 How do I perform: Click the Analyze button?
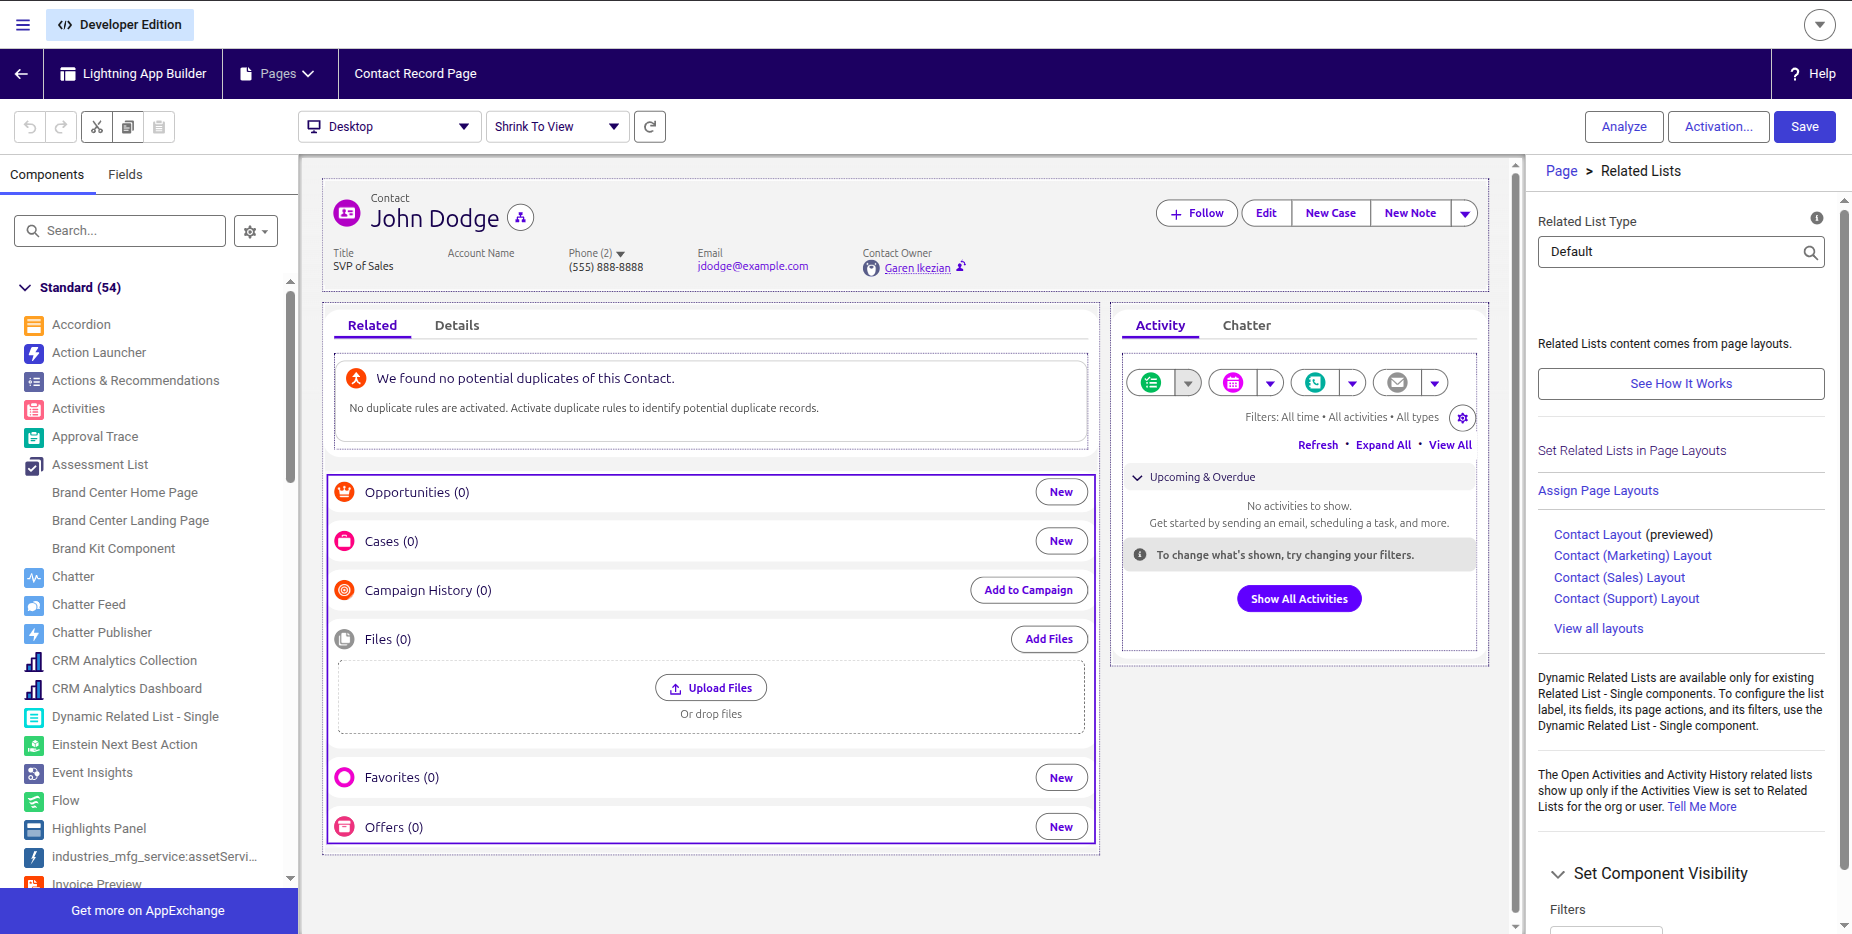pos(1624,127)
